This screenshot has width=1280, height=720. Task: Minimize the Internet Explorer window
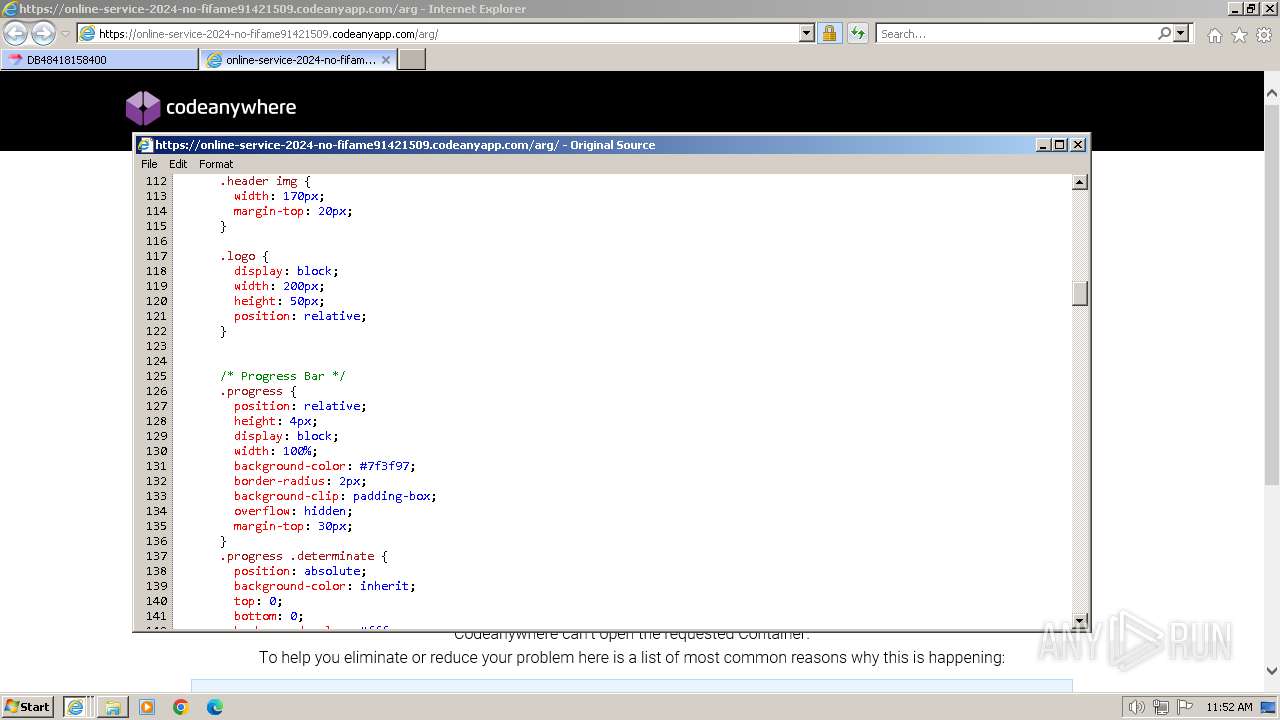[1234, 8]
